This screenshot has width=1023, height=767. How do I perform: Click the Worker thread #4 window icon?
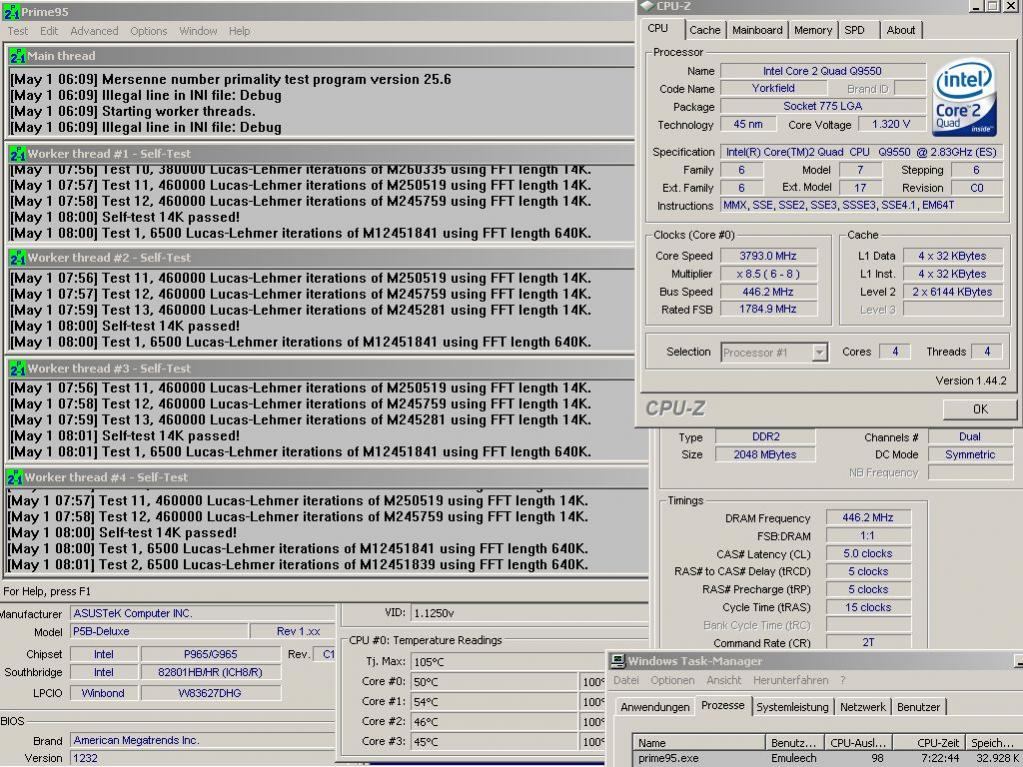[x=14, y=477]
